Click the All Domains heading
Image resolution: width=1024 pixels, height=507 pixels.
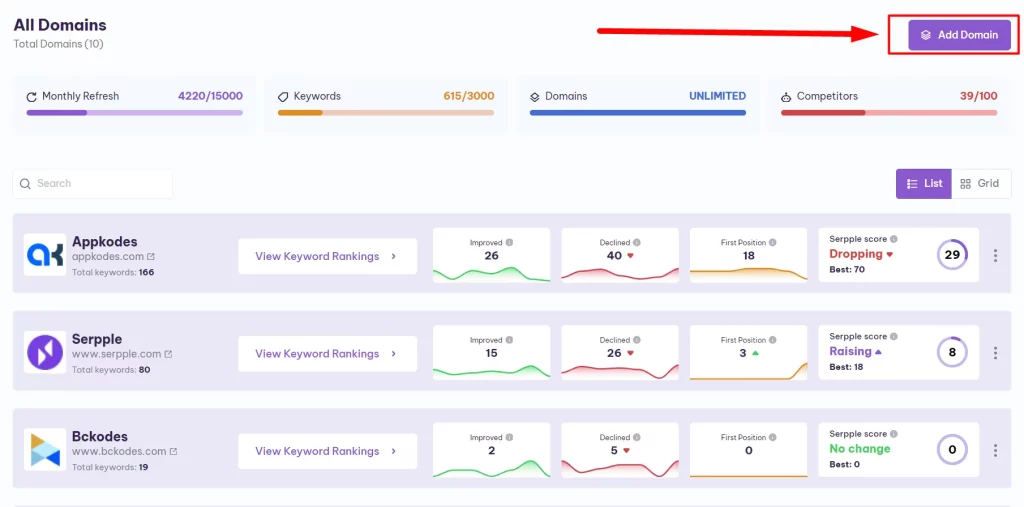[x=60, y=25]
